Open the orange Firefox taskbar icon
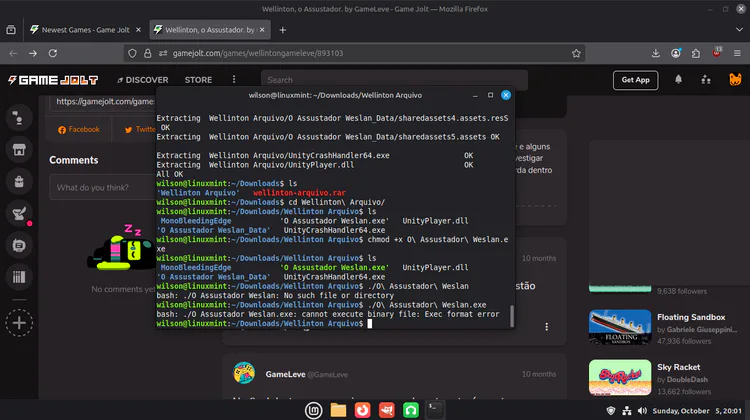Screen dimensions: 750x420 tap(362, 410)
